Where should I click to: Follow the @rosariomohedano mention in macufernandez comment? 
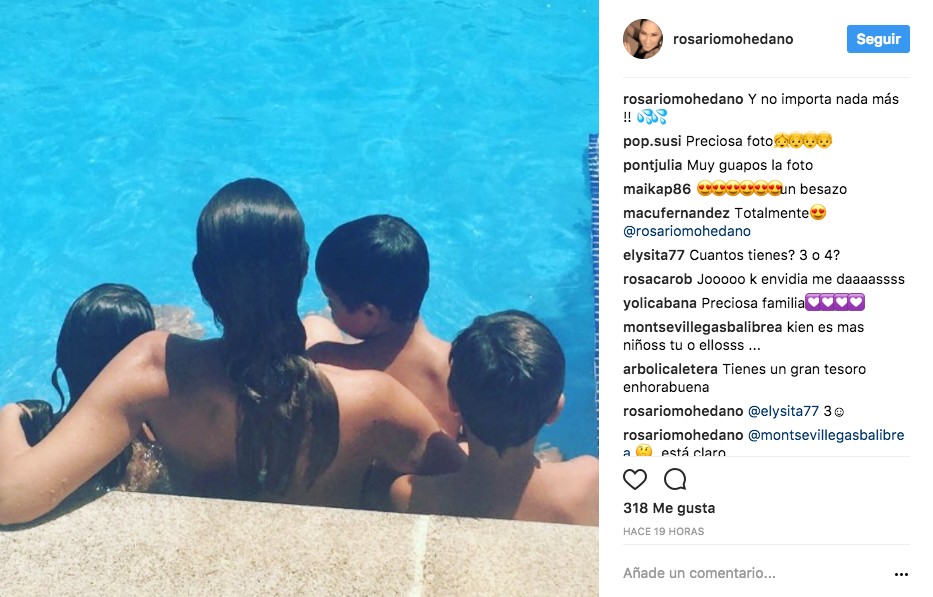tap(687, 231)
